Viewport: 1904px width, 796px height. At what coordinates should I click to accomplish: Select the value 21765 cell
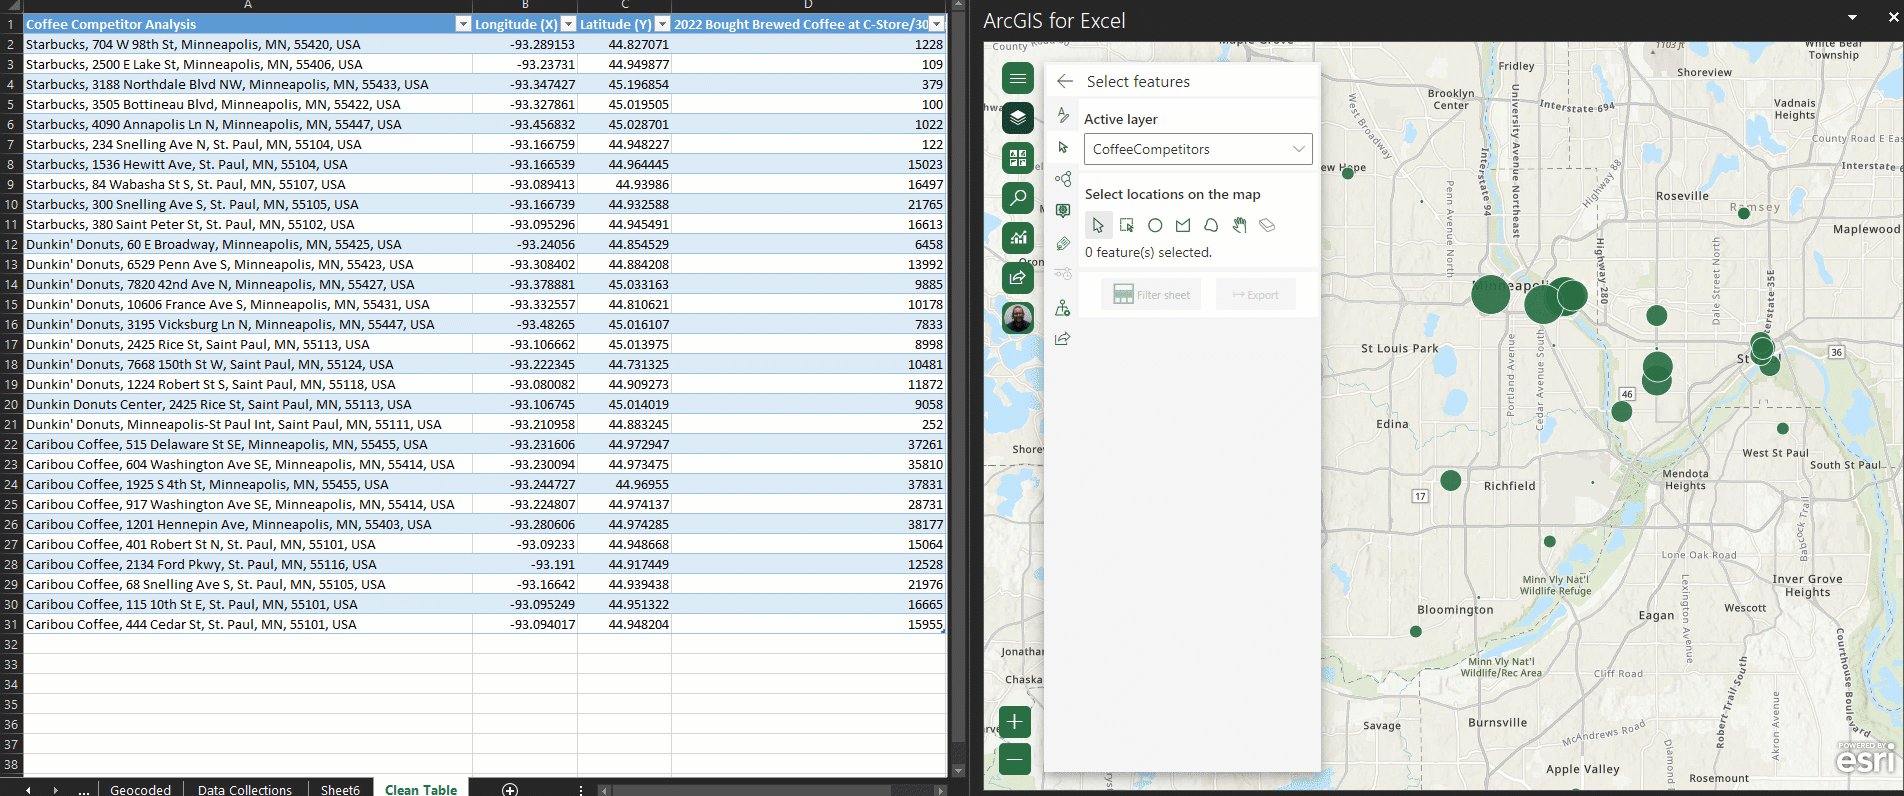click(x=809, y=204)
